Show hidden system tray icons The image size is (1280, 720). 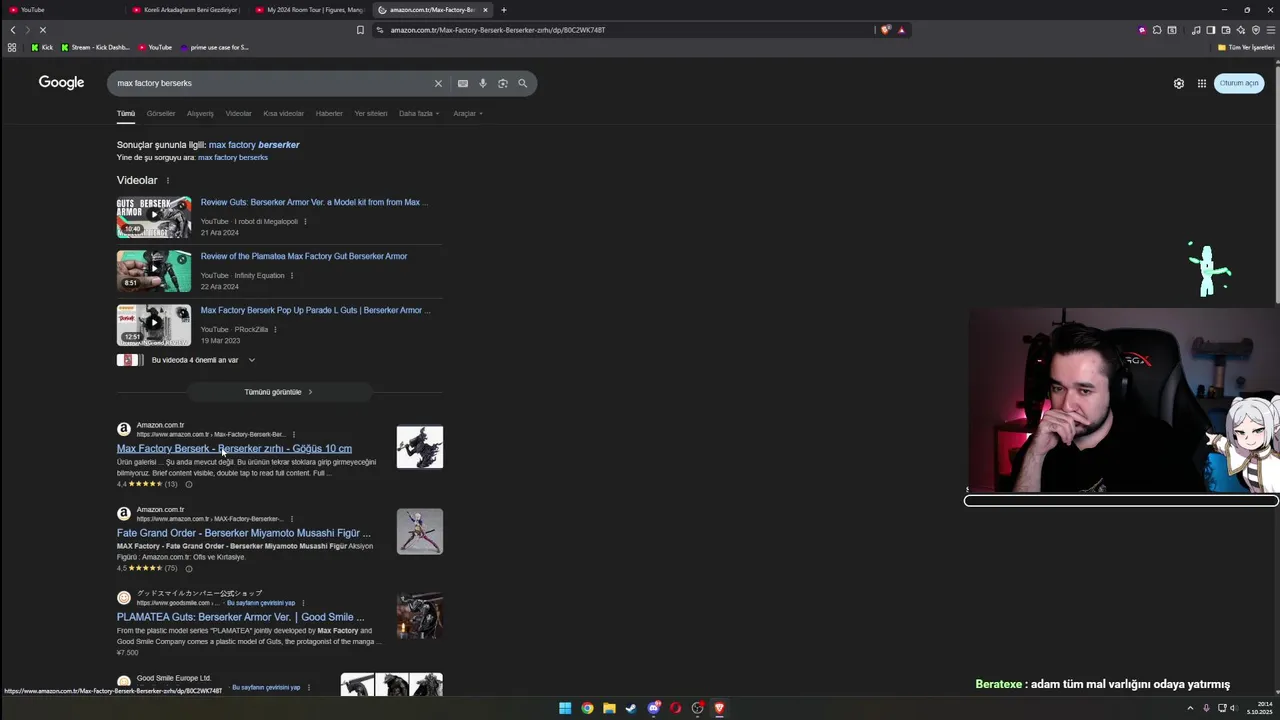tap(1190, 708)
